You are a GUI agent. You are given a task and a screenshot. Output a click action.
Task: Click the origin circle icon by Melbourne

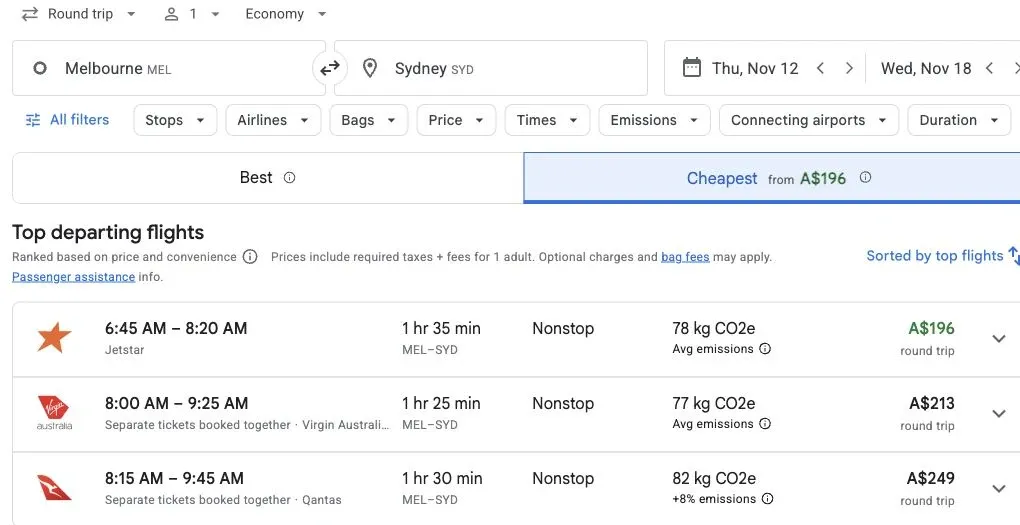40,68
